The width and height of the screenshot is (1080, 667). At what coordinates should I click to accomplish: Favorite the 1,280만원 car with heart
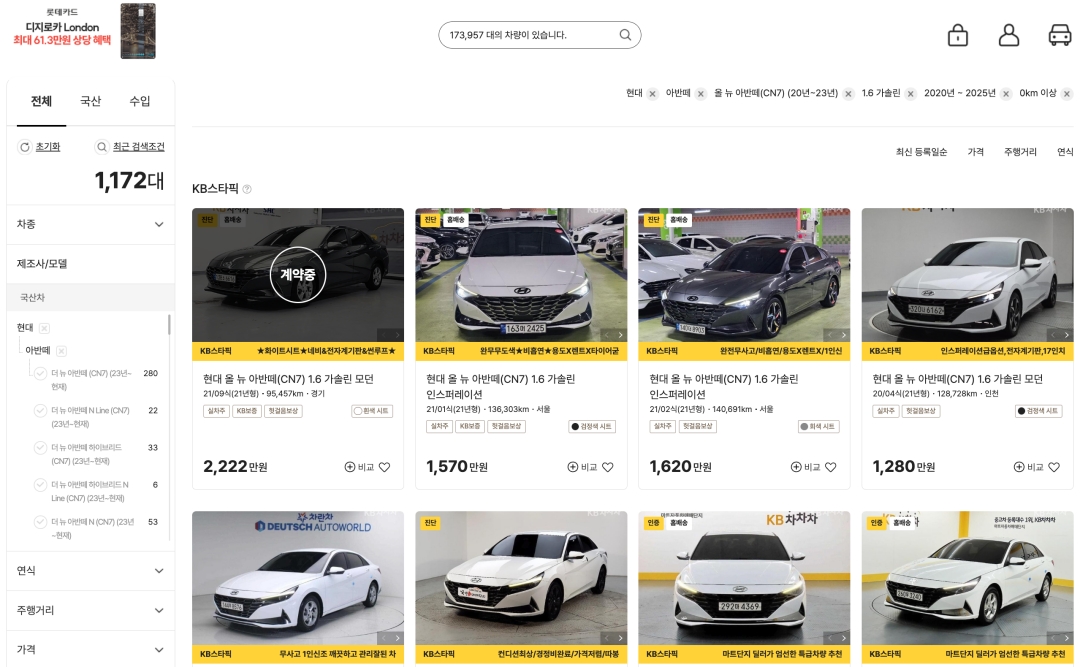pyautogui.click(x=1054, y=467)
